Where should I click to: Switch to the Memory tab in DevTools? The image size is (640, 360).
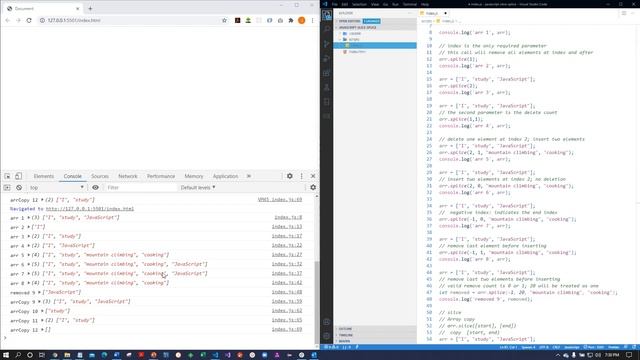coord(193,176)
